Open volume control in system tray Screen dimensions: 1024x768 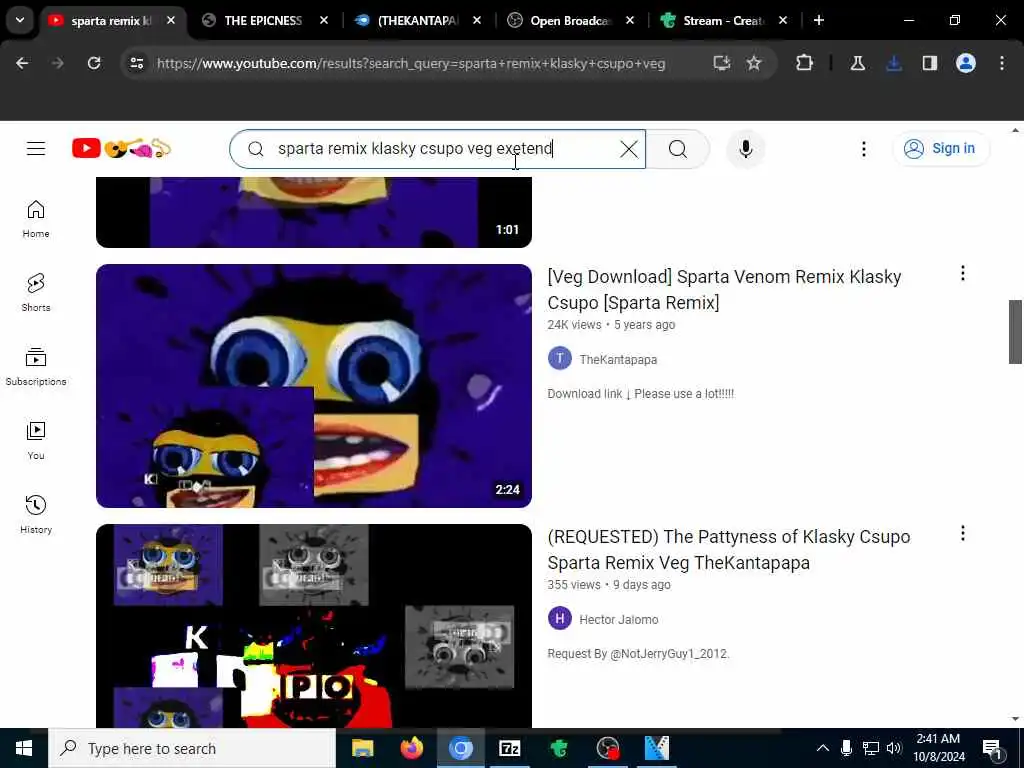(x=894, y=748)
